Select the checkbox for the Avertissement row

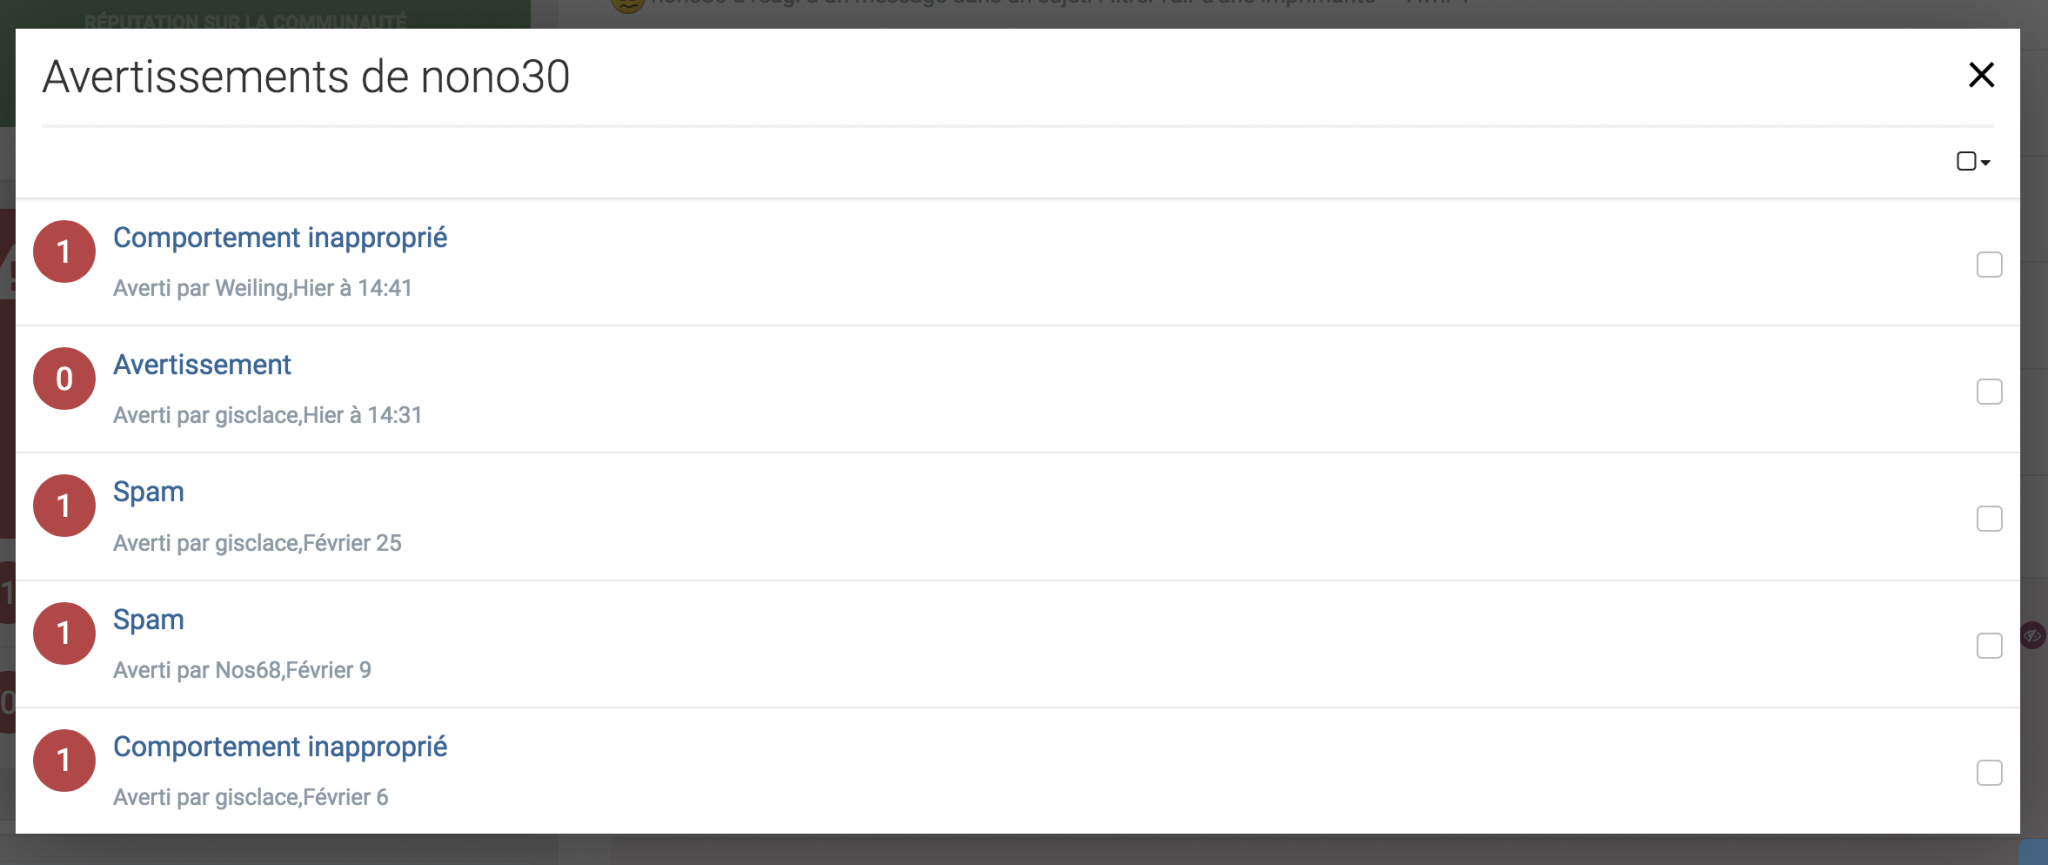click(1989, 392)
